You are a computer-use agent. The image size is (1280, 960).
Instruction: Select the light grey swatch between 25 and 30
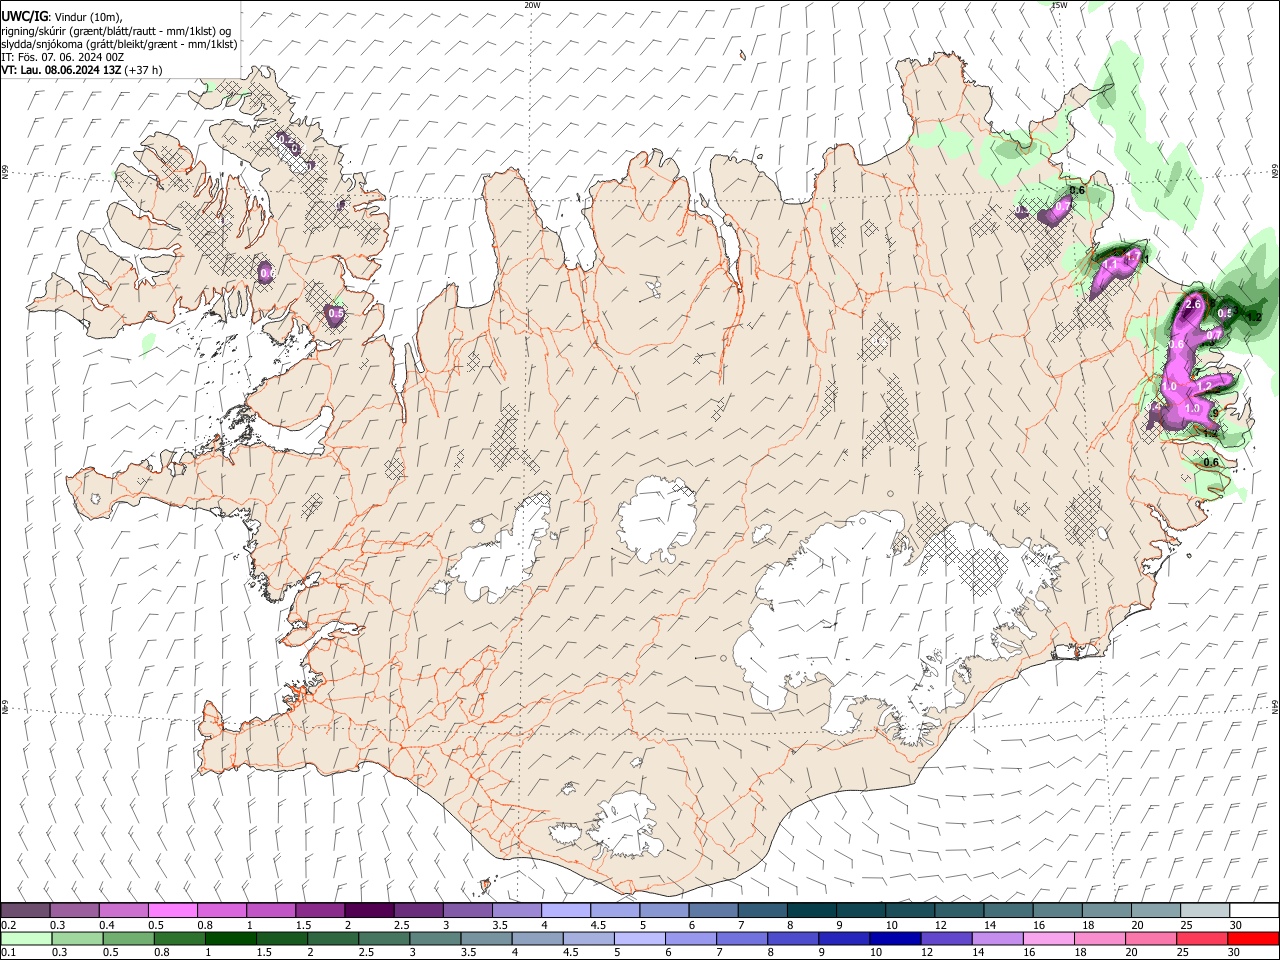point(1205,910)
